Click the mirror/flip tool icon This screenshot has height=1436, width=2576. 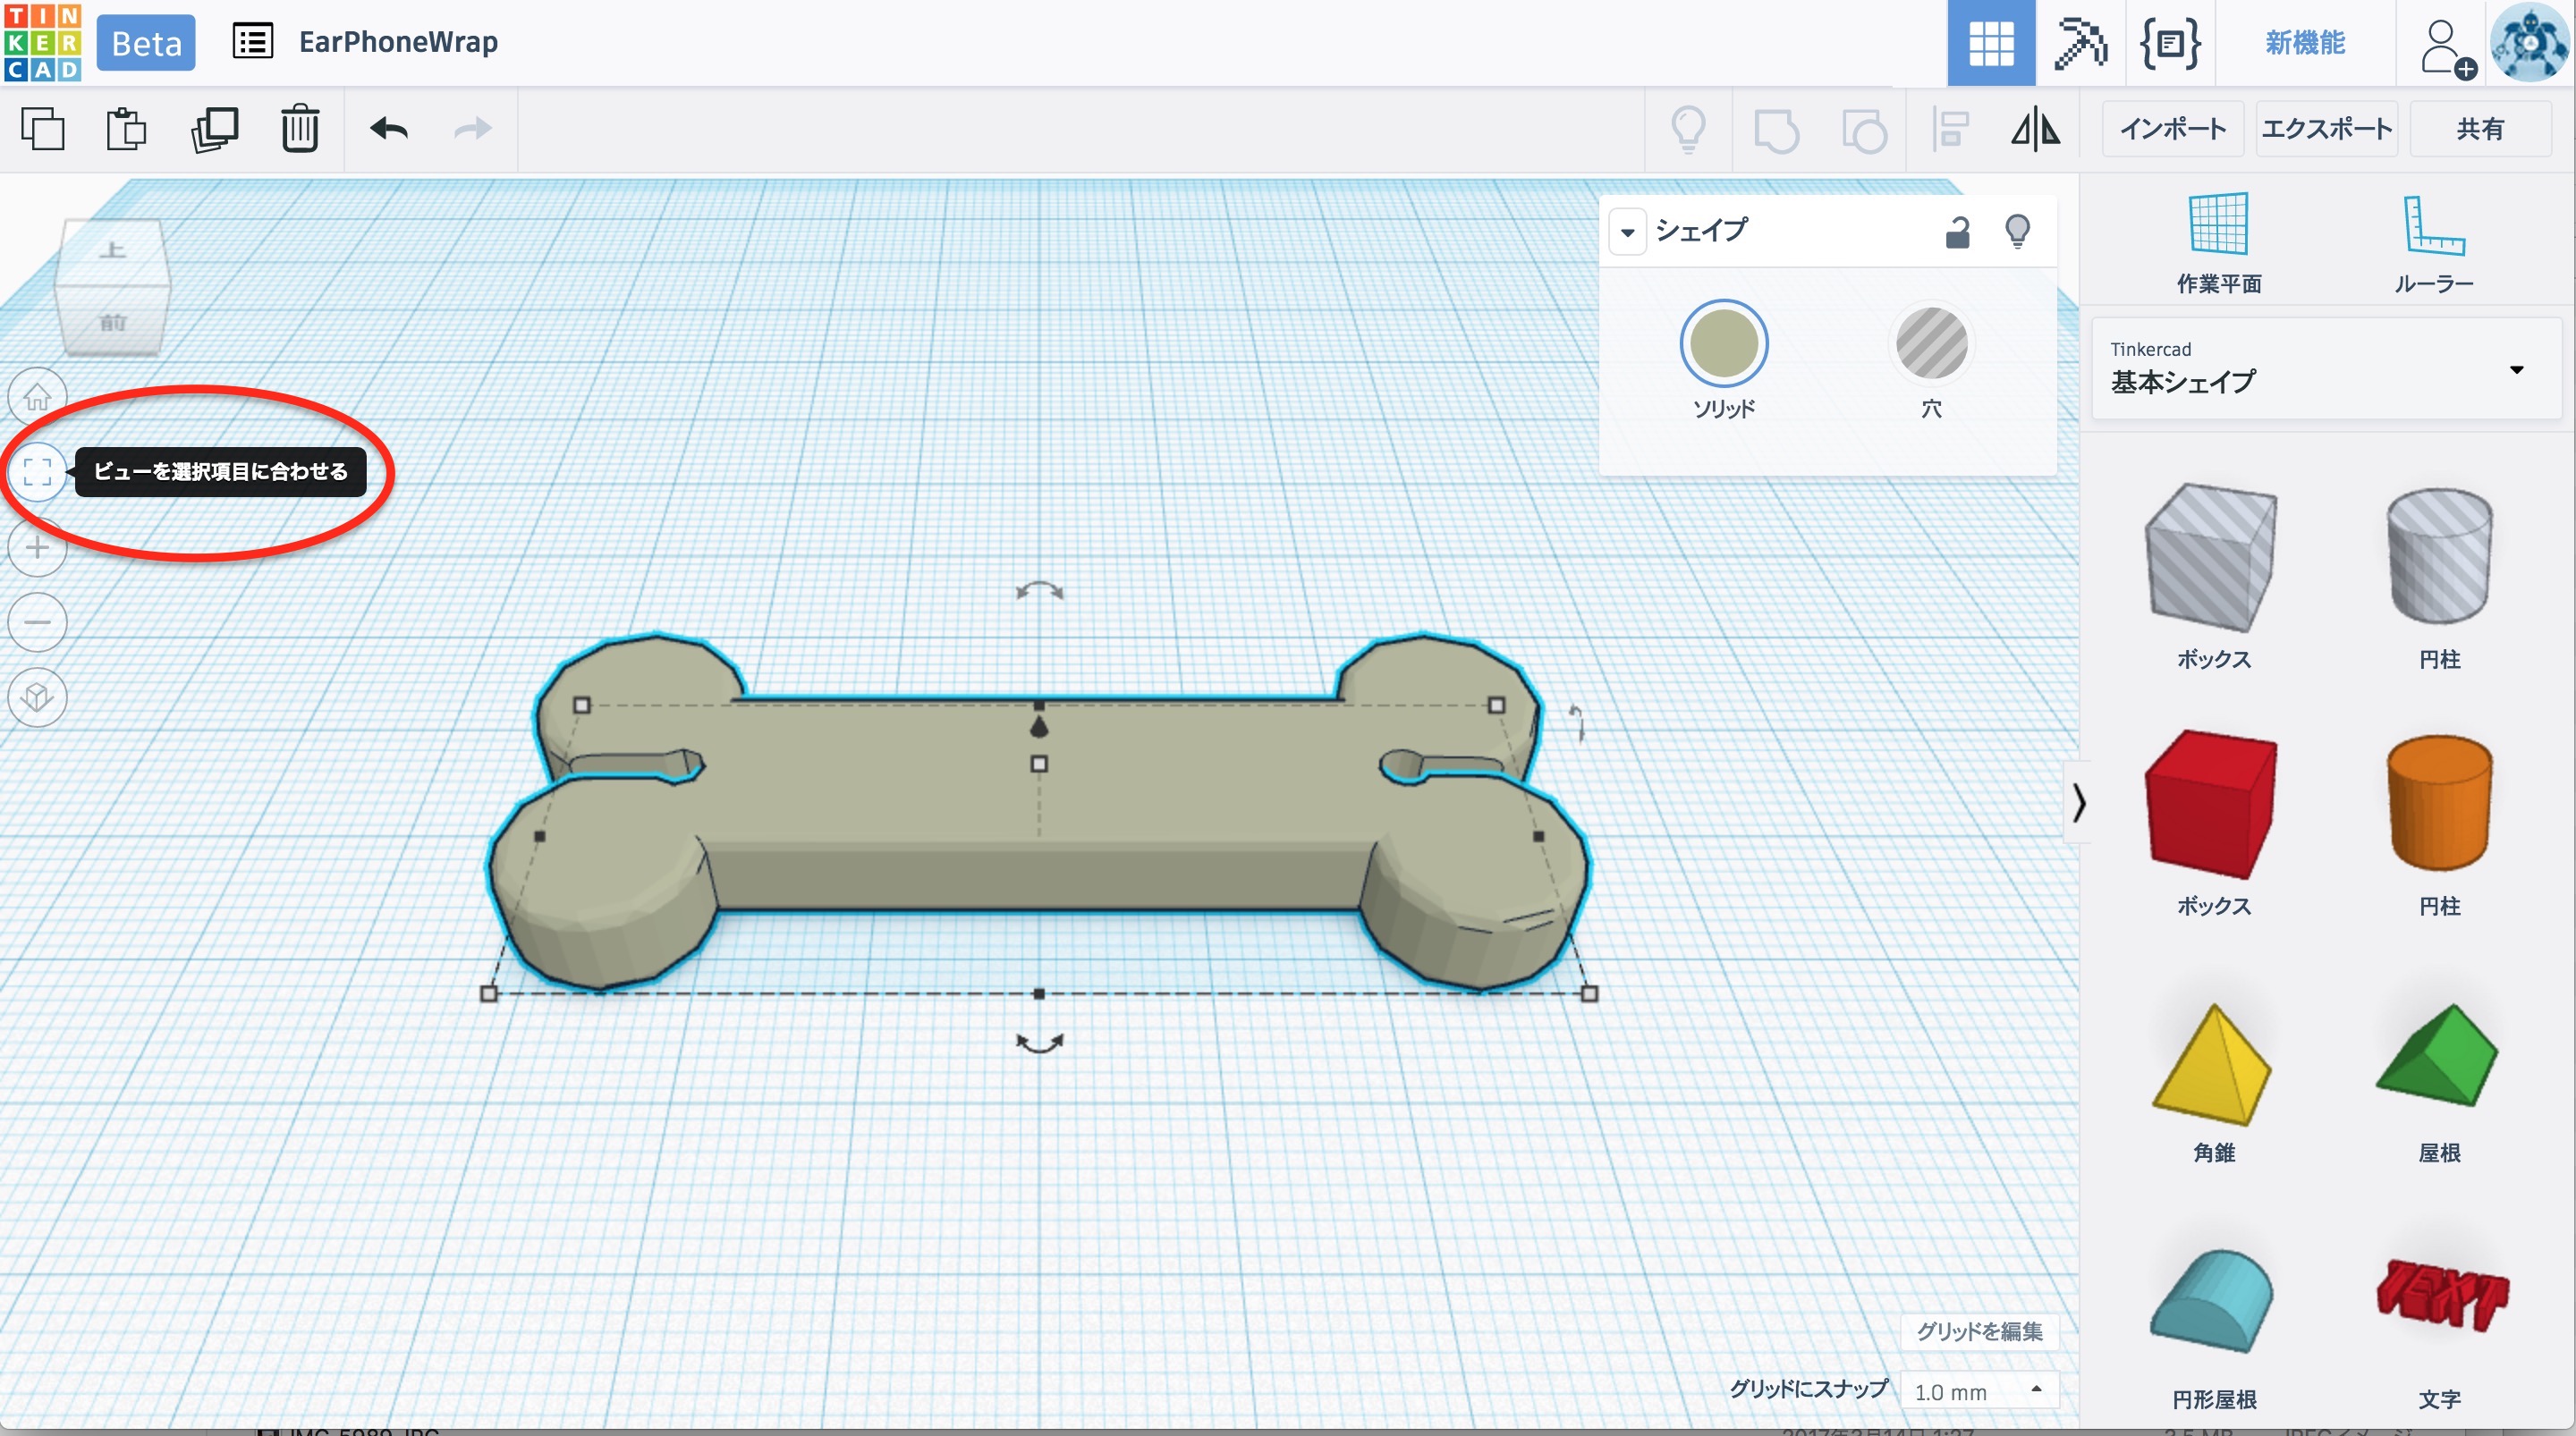coord(2035,129)
